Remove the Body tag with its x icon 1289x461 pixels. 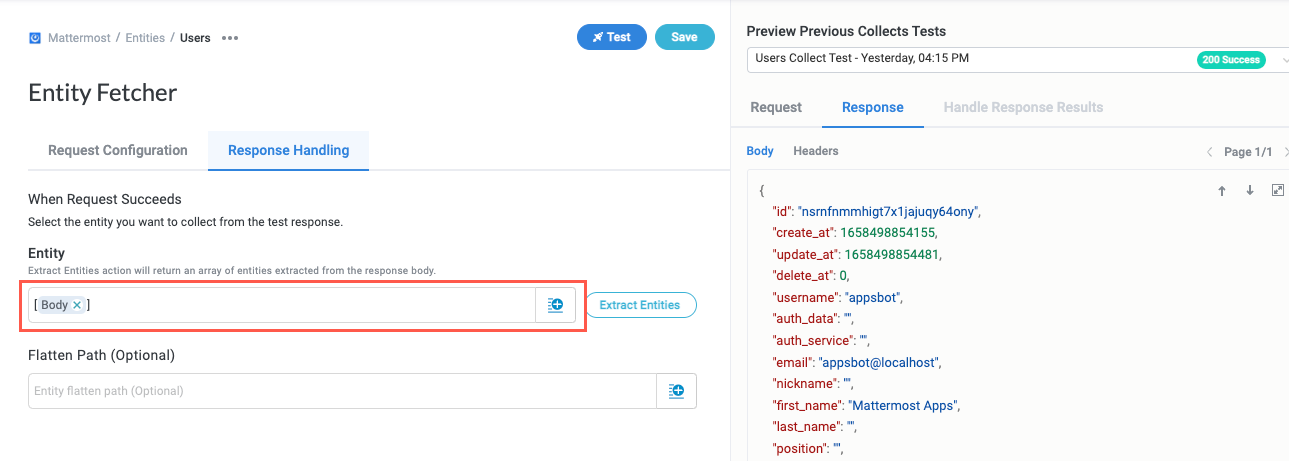(77, 305)
